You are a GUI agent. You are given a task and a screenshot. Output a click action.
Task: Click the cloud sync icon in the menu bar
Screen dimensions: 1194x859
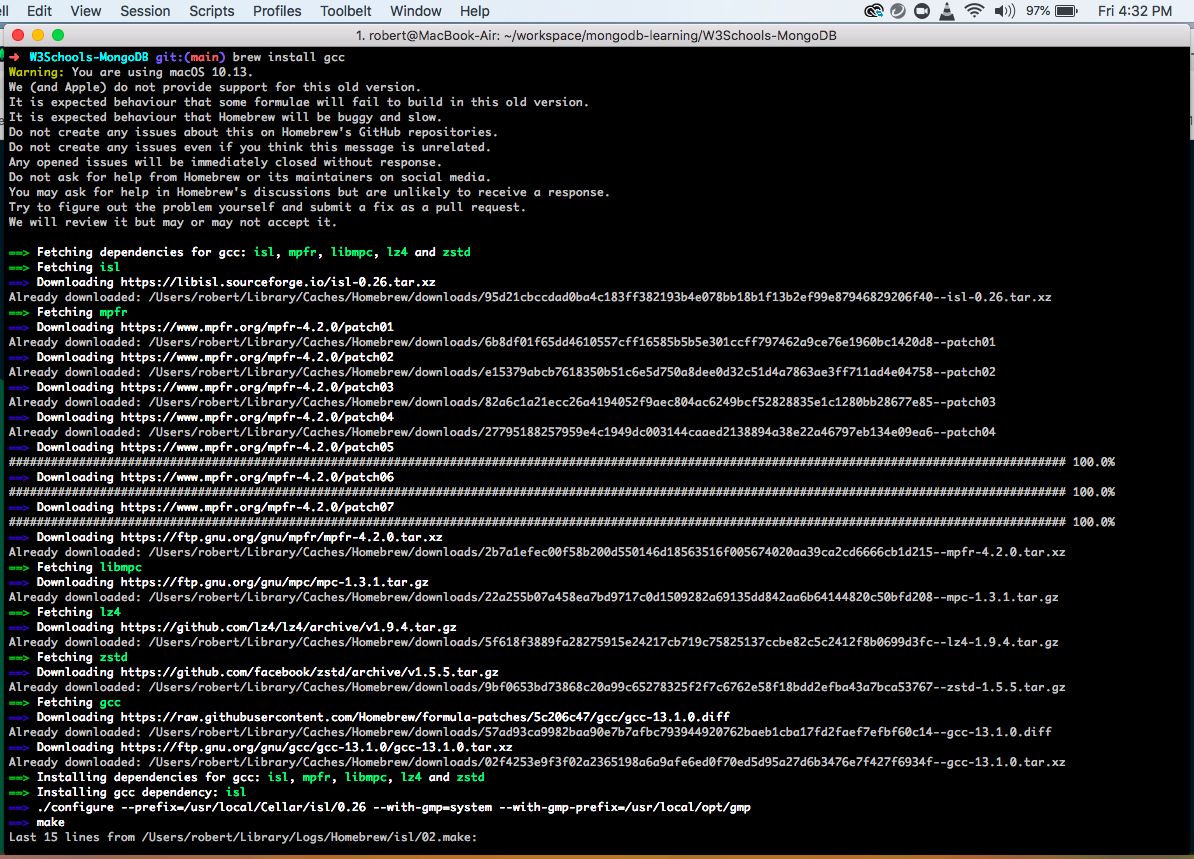tap(874, 11)
